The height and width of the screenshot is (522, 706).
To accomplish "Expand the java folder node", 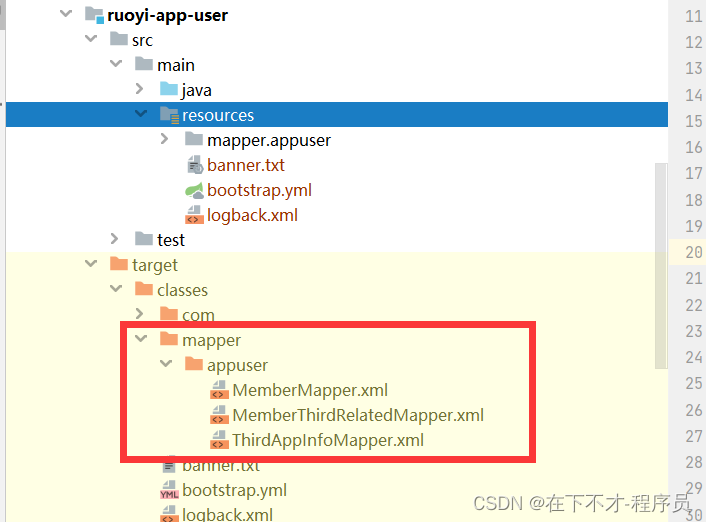I will tap(140, 88).
